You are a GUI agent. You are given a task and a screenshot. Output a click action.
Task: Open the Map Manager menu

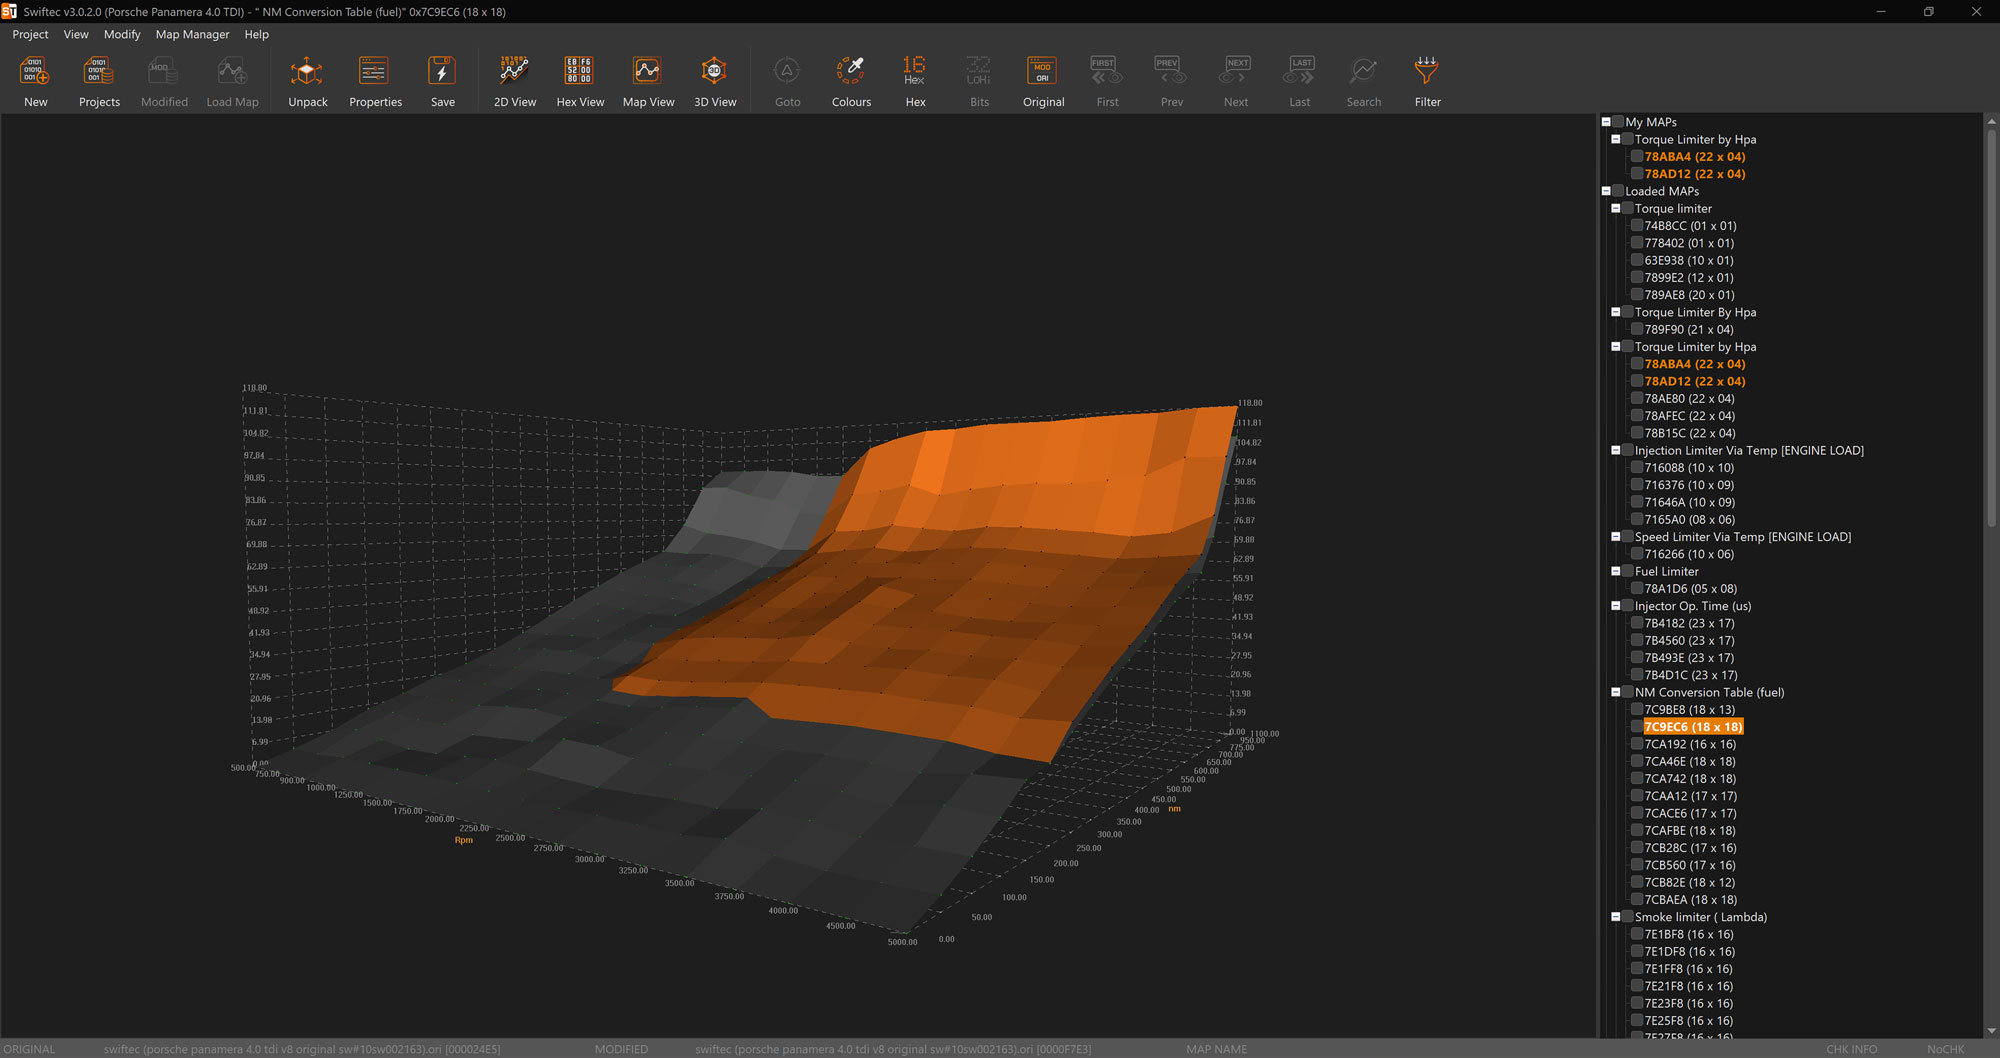192,34
